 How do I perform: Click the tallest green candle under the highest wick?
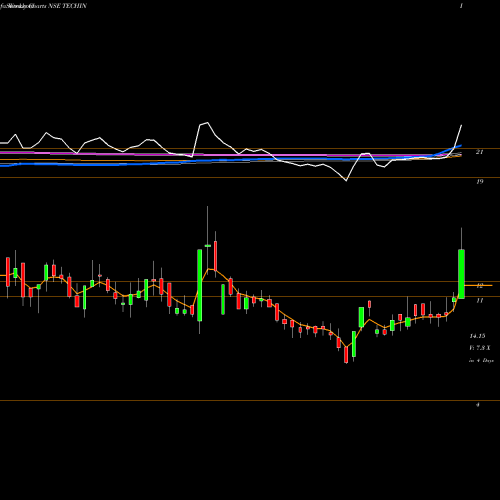pos(200,285)
